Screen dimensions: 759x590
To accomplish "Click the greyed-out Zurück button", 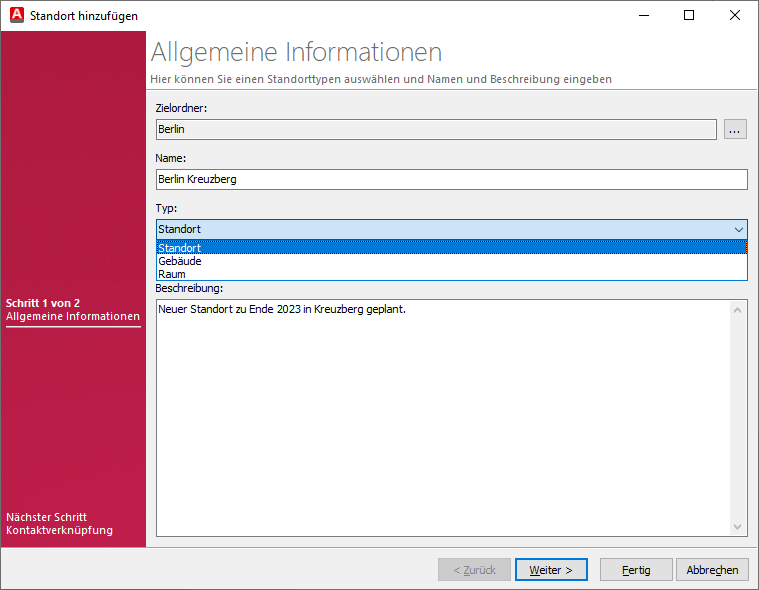I will coord(474,570).
